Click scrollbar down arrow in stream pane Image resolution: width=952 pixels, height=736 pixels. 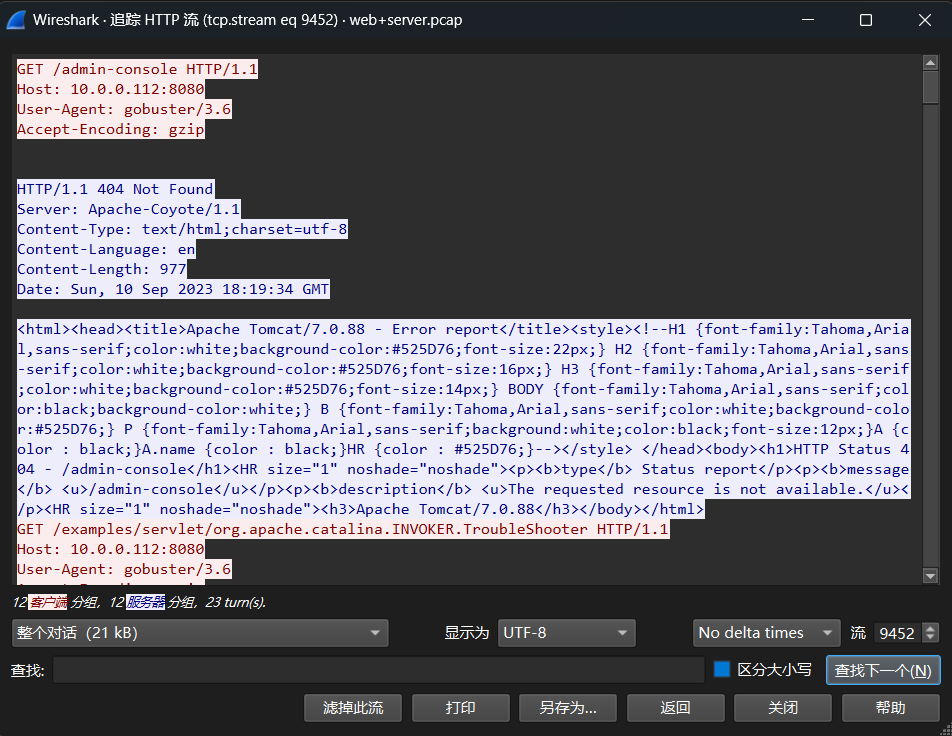(x=930, y=576)
